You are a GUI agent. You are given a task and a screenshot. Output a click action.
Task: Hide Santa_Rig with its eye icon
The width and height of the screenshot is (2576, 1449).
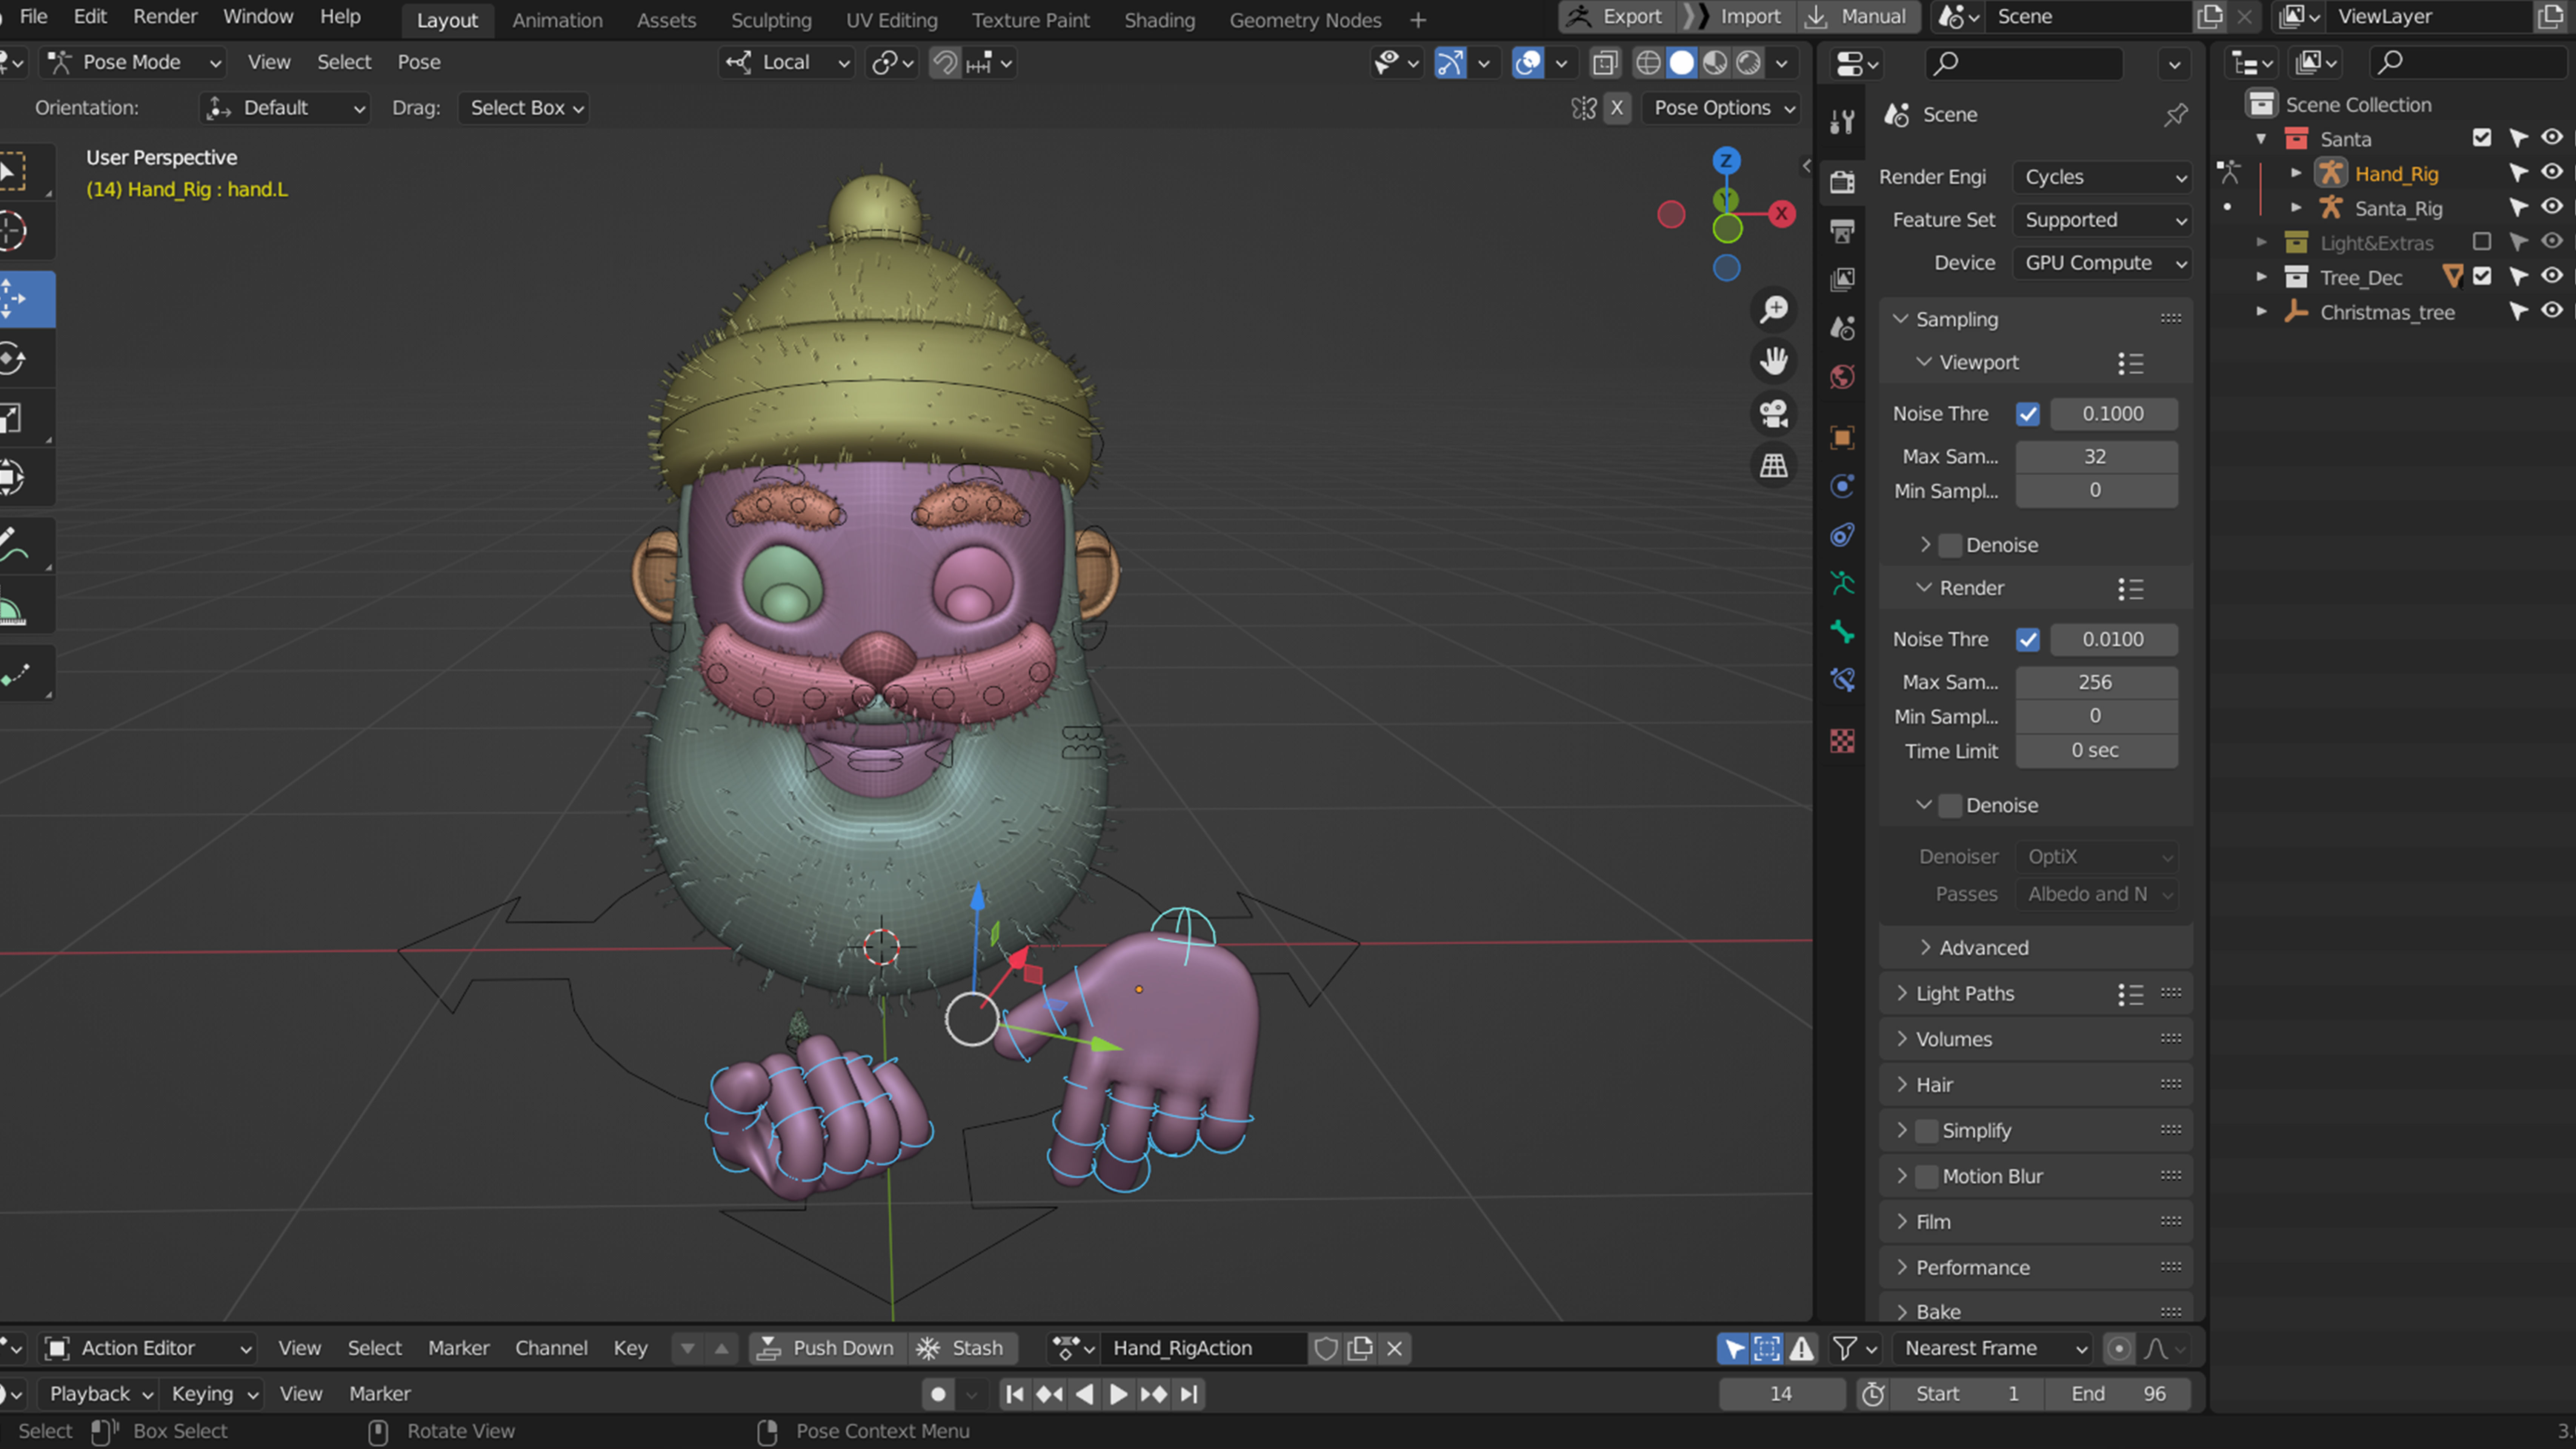[2552, 207]
